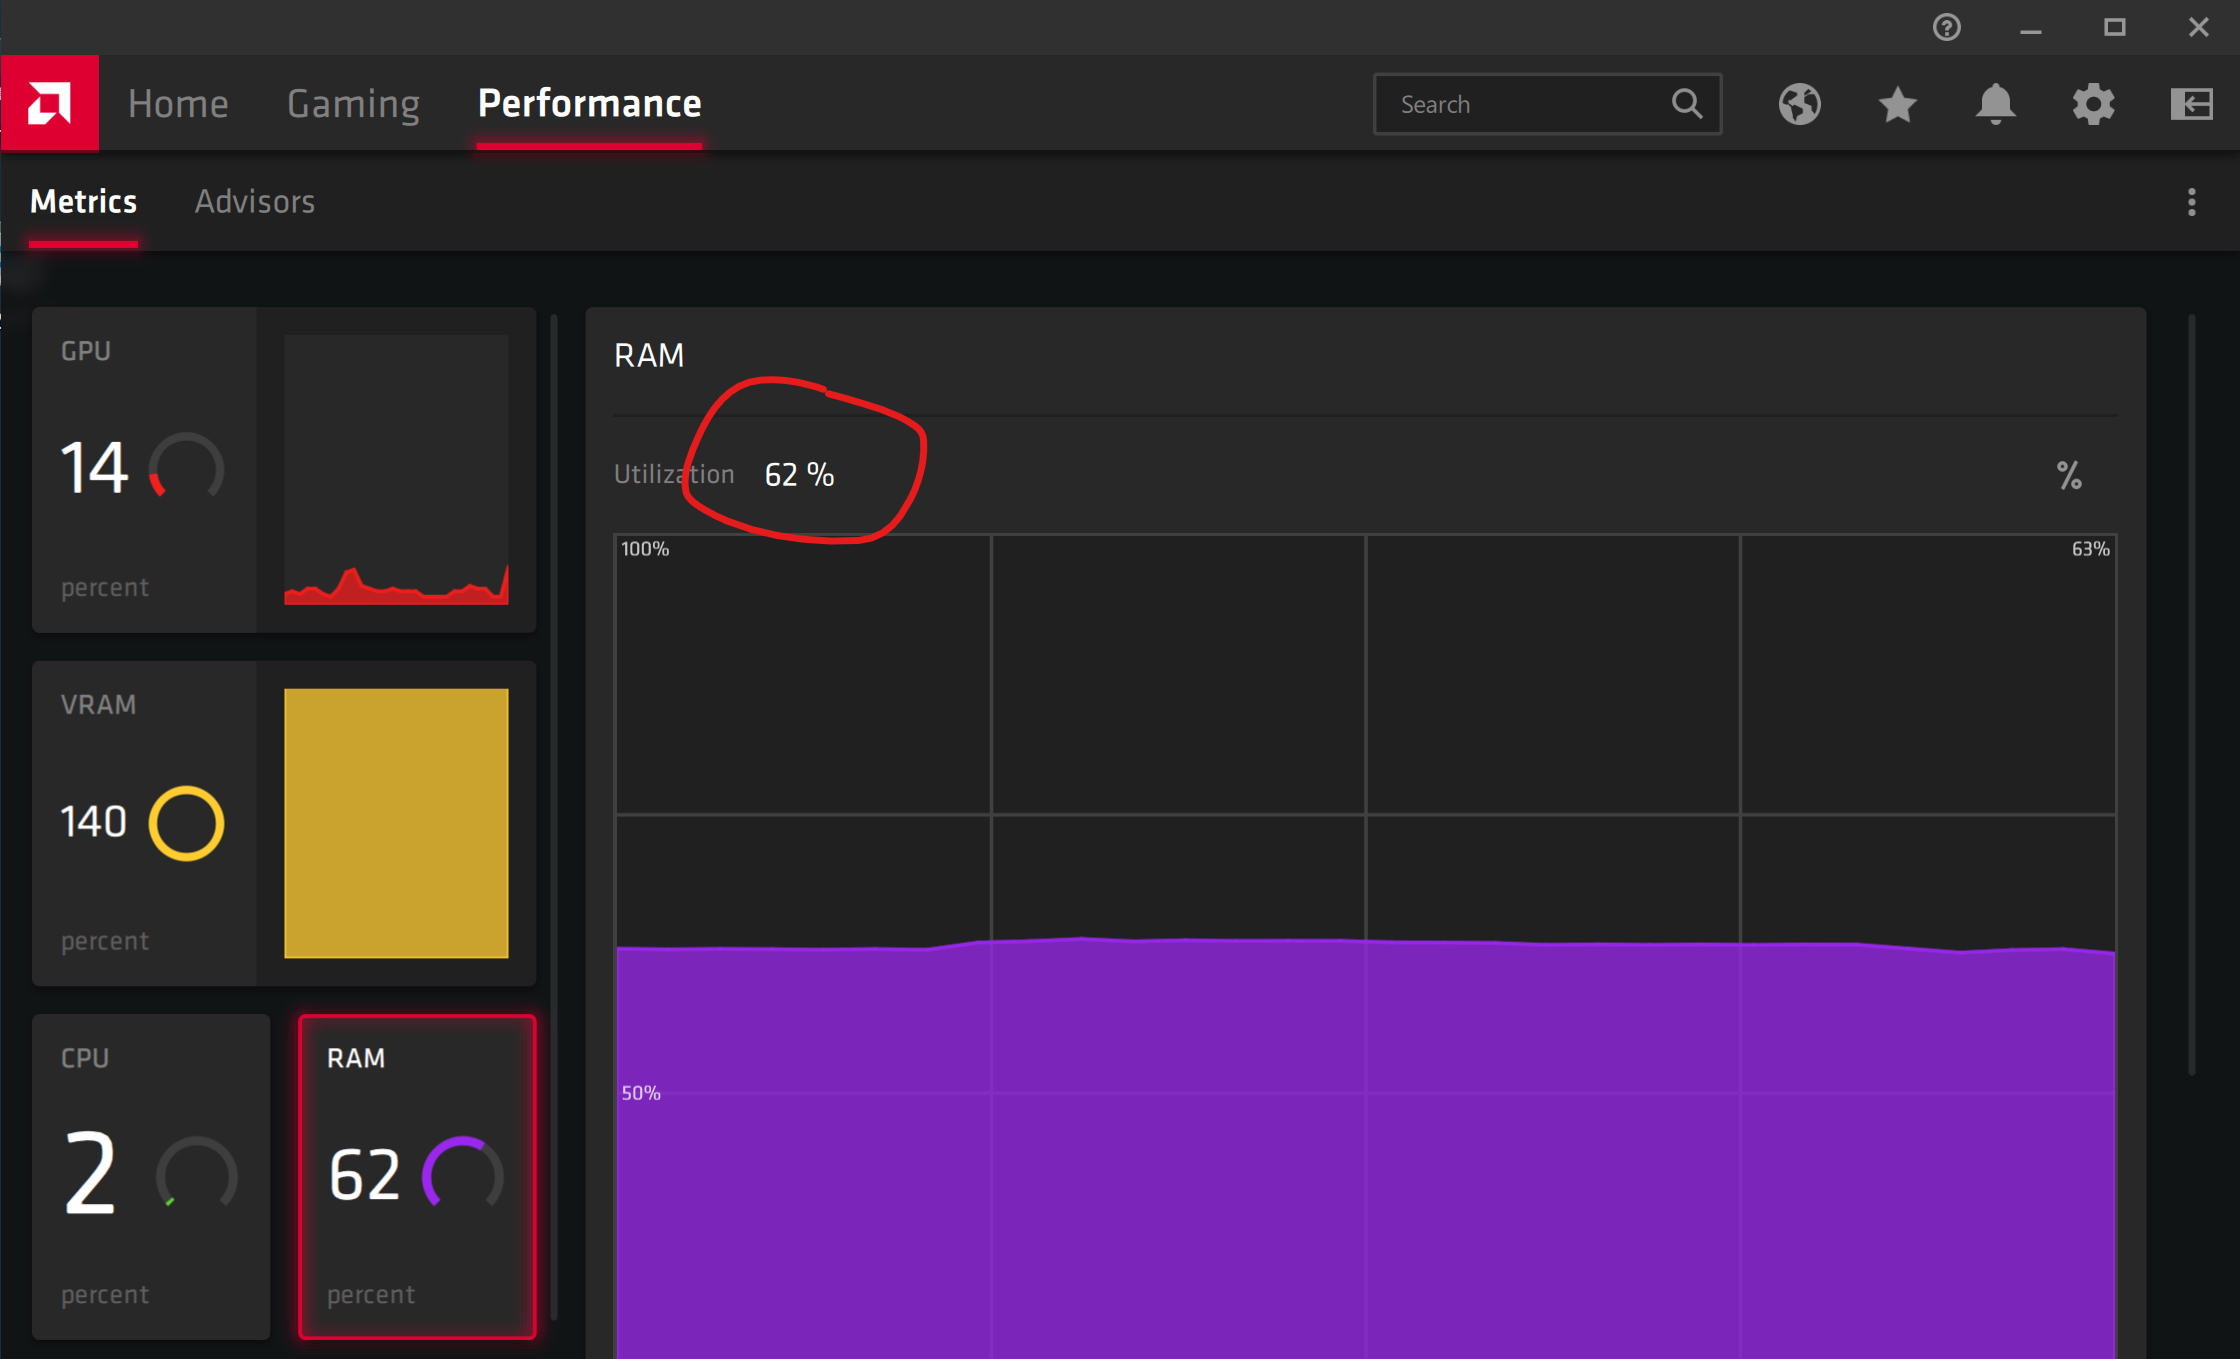The height and width of the screenshot is (1359, 2240).
Task: Click the right-side page scrollbar
Action: coord(2191,695)
